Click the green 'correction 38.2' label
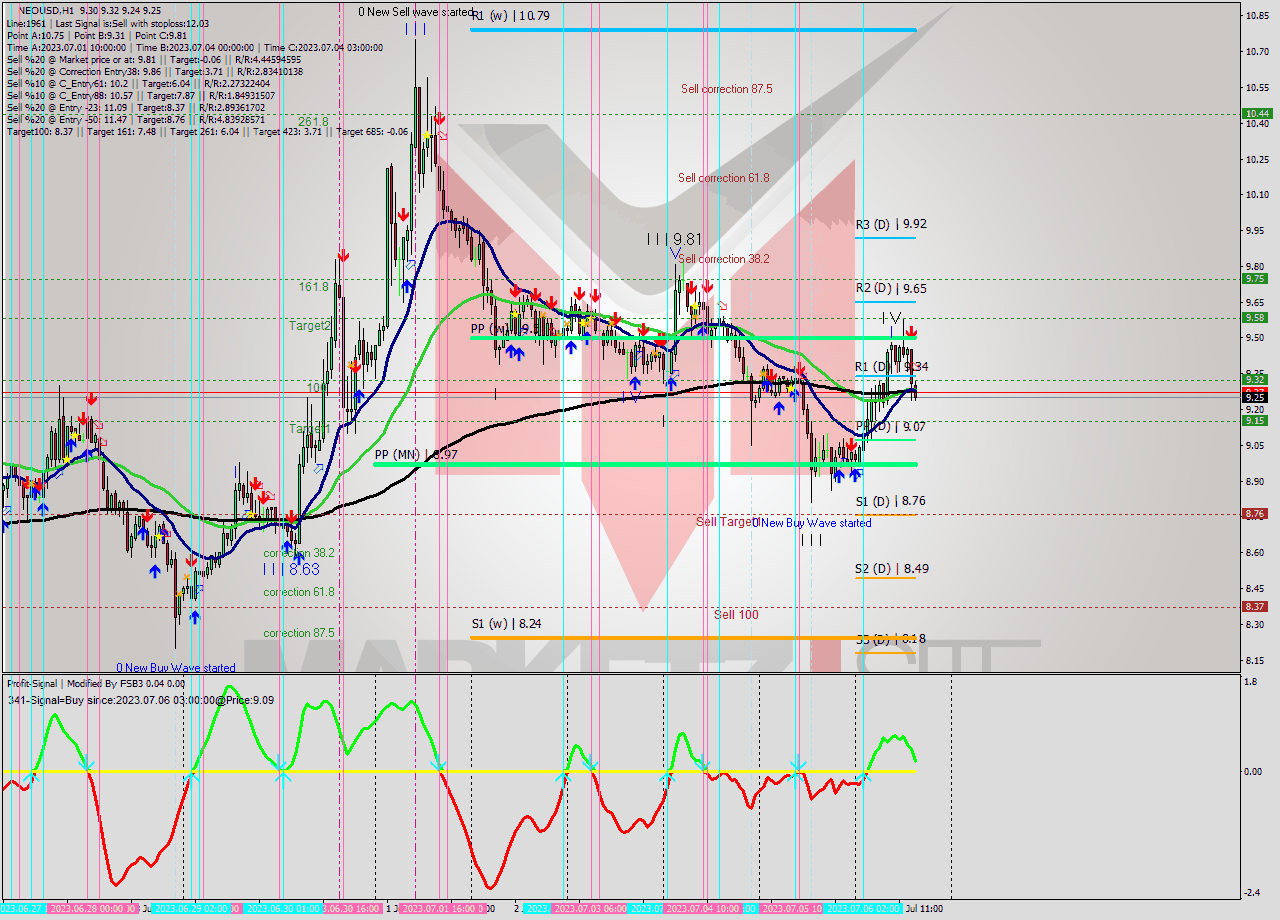Image resolution: width=1280 pixels, height=920 pixels. pos(299,553)
